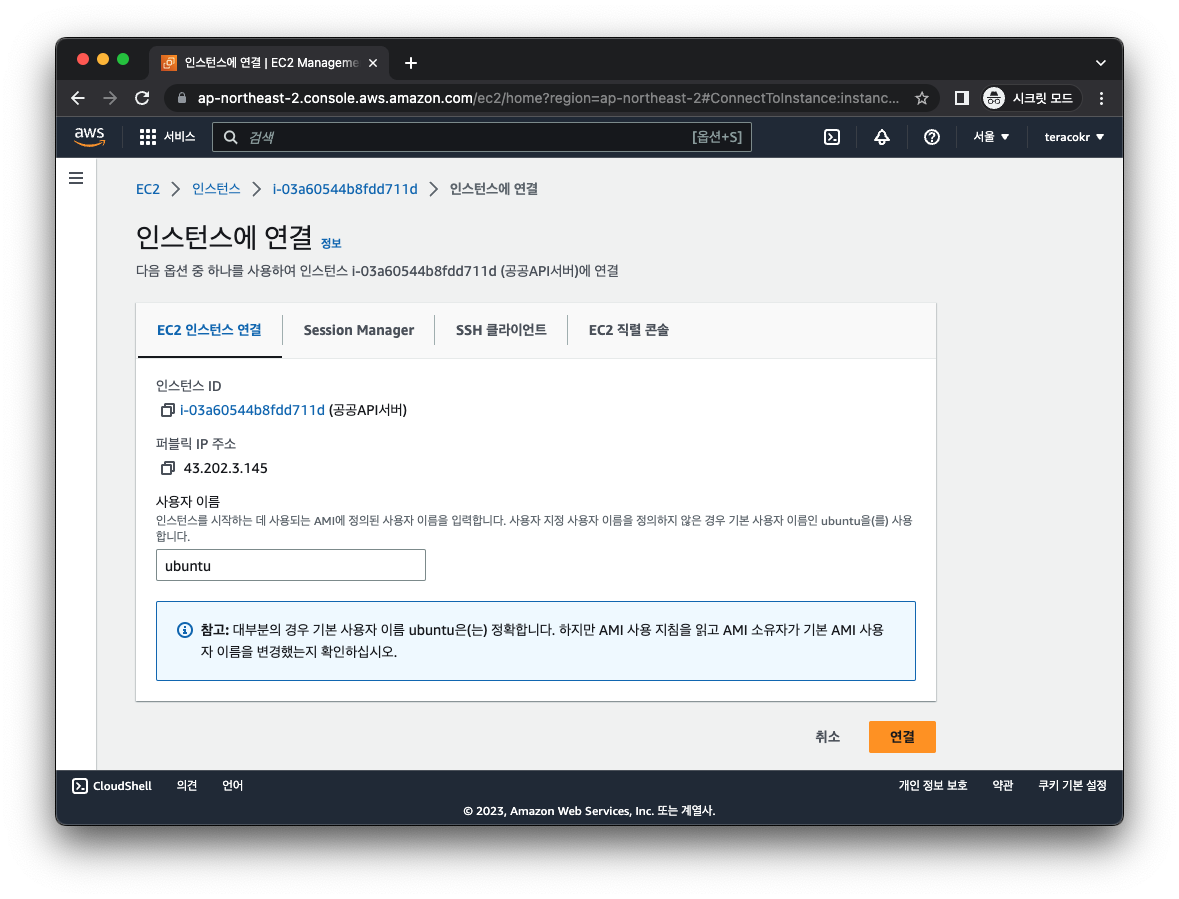The image size is (1179, 899).
Task: Open a new browser tab
Action: click(x=411, y=63)
